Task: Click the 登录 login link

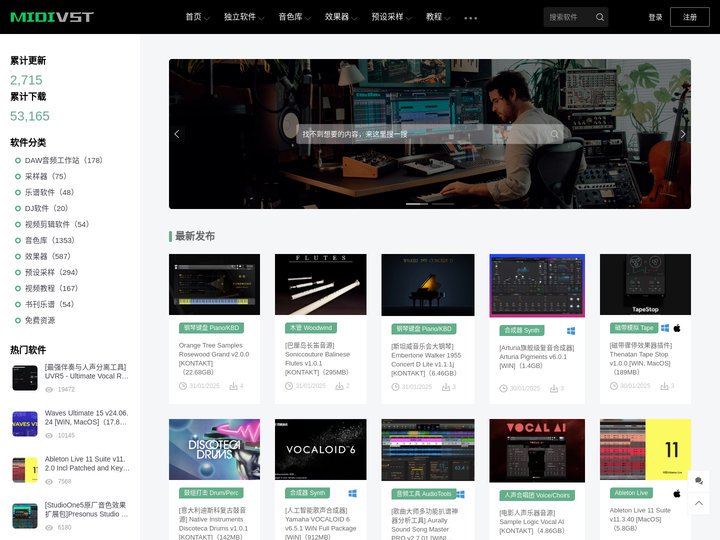Action: (x=655, y=17)
